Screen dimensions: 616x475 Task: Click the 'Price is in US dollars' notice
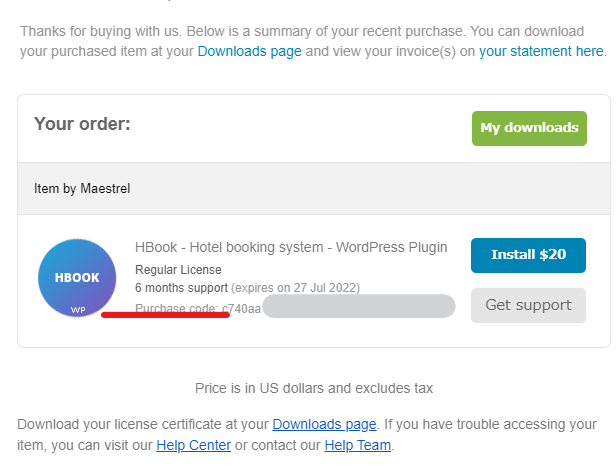click(314, 388)
